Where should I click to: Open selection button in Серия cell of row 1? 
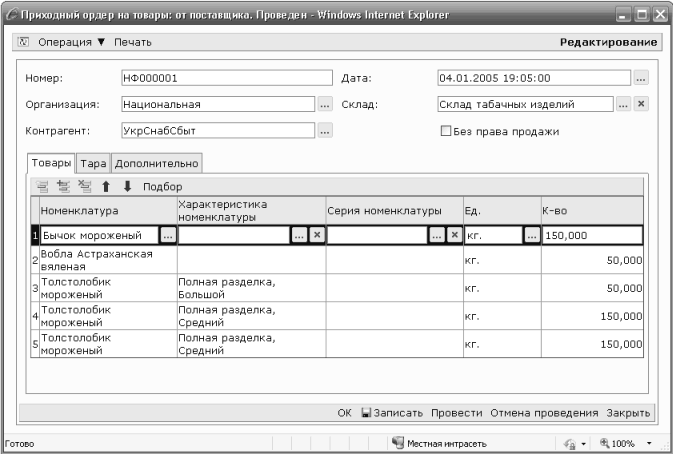tap(437, 235)
